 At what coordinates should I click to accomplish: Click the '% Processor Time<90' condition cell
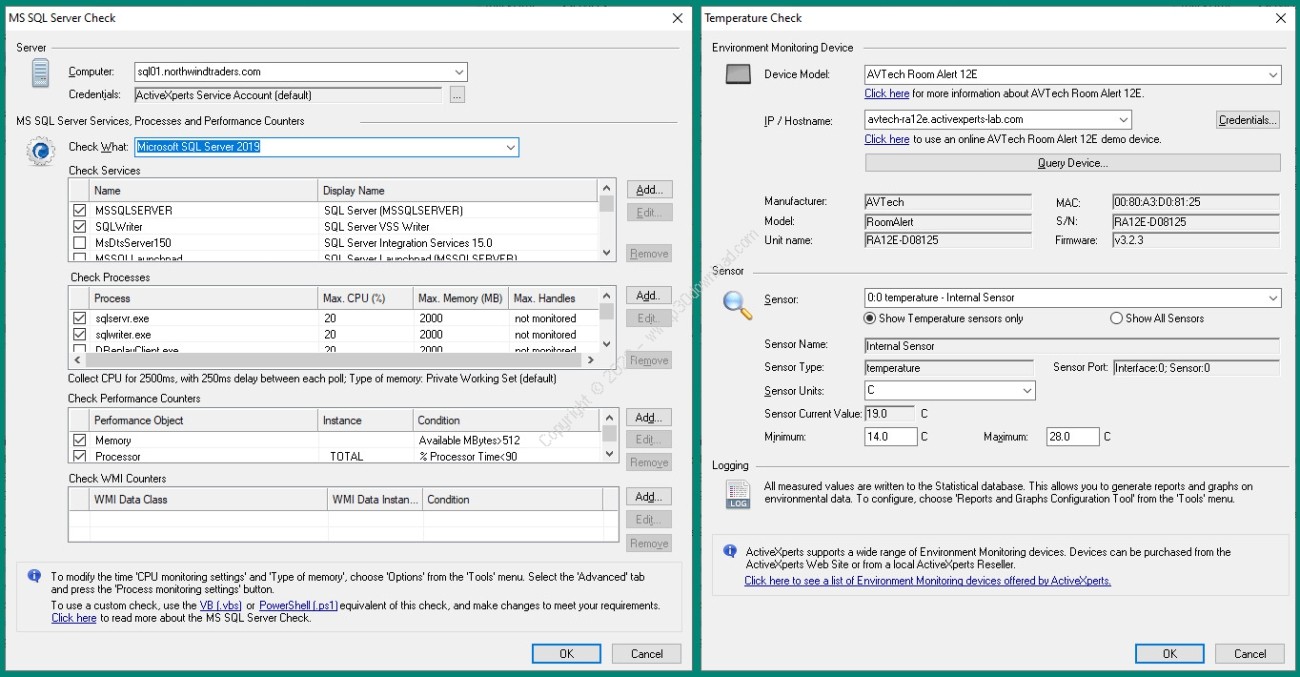[x=468, y=456]
